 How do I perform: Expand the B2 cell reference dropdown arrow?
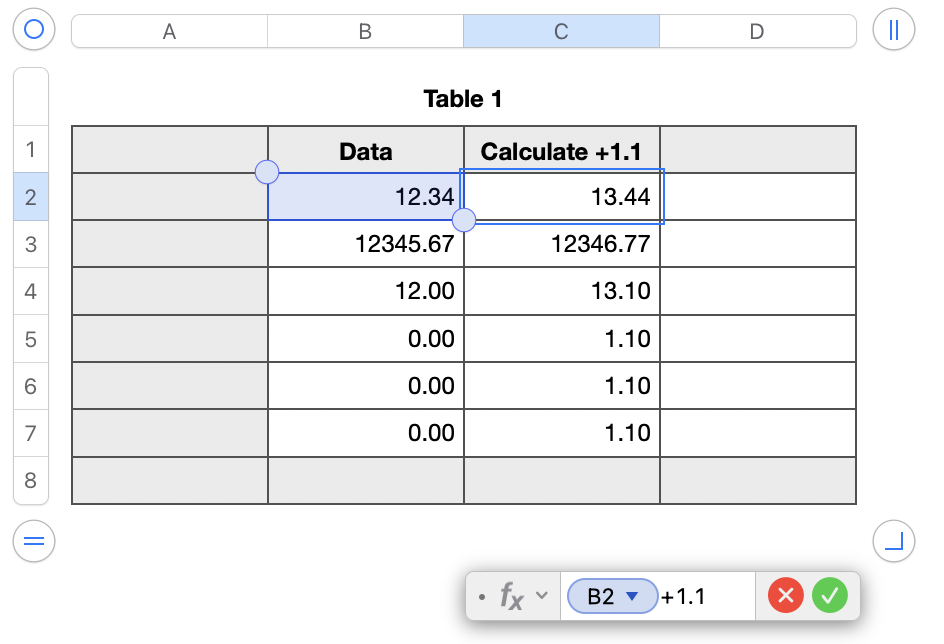pos(632,596)
